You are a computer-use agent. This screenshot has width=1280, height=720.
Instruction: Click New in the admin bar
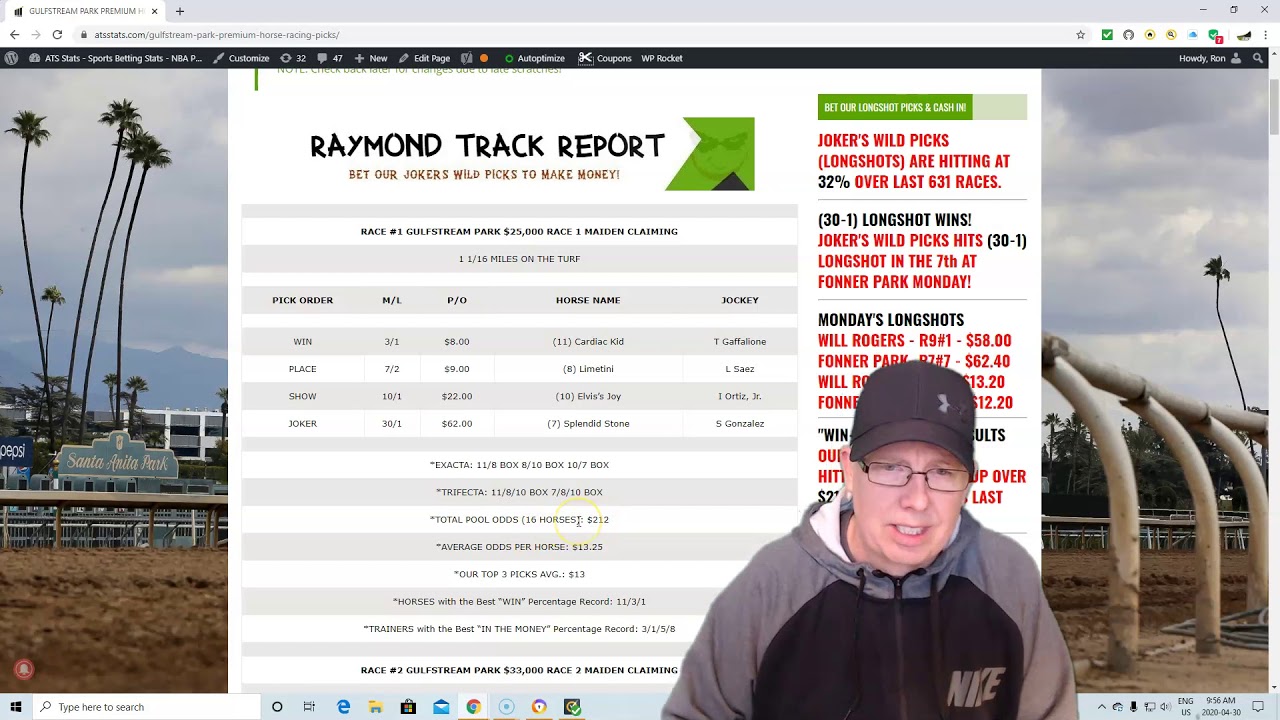tap(371, 58)
